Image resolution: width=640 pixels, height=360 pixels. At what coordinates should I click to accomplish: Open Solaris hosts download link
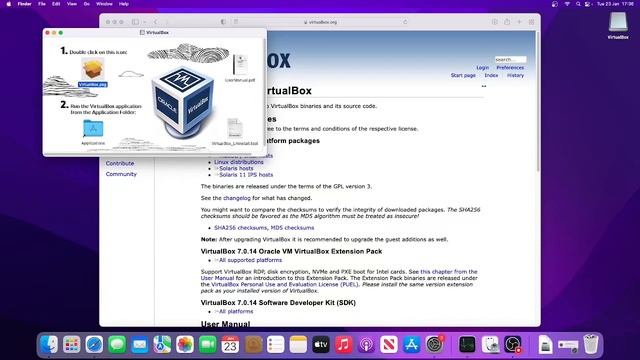[x=236, y=168]
